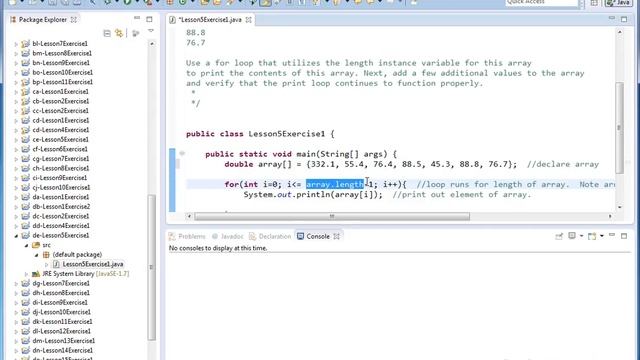Select the src folder

coord(47,245)
